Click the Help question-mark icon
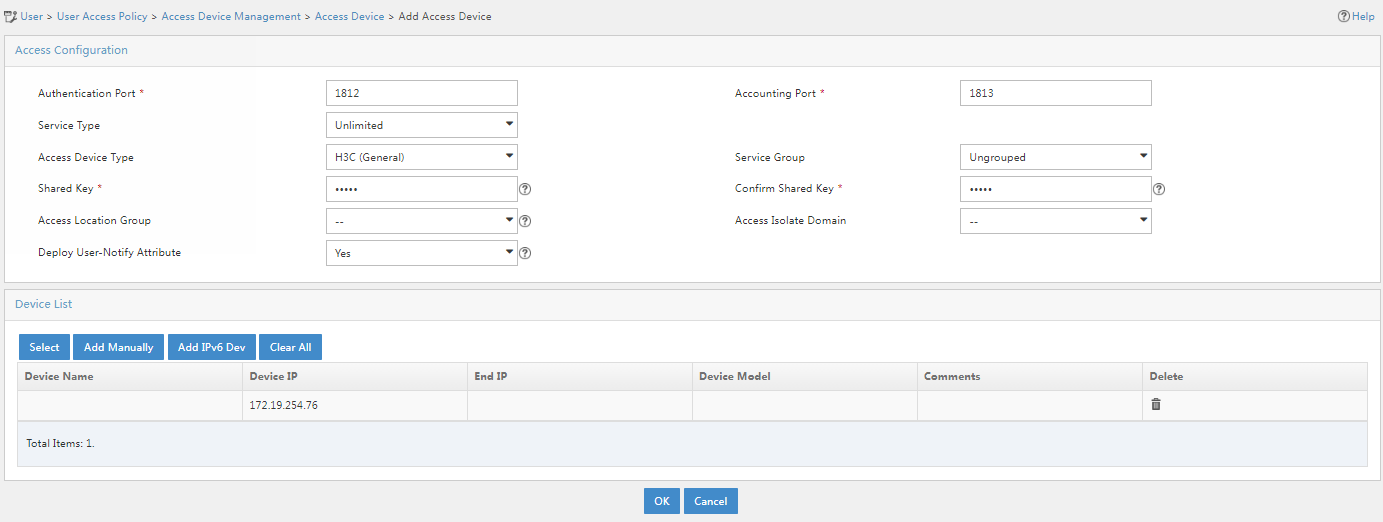The image size is (1383, 522). (1343, 17)
